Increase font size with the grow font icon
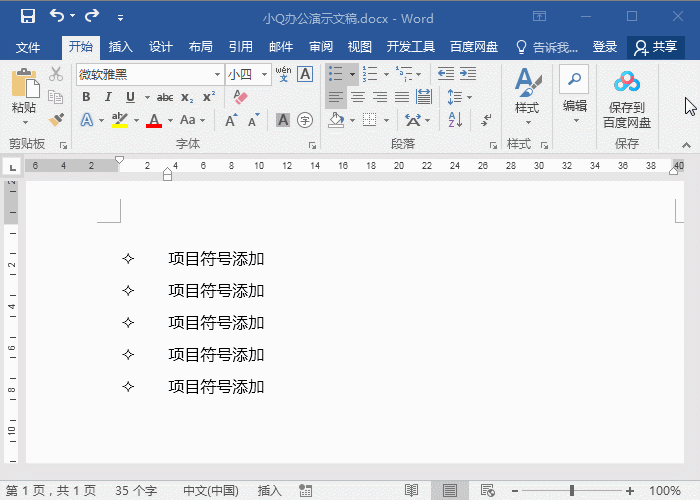The image size is (700, 500). pos(231,120)
